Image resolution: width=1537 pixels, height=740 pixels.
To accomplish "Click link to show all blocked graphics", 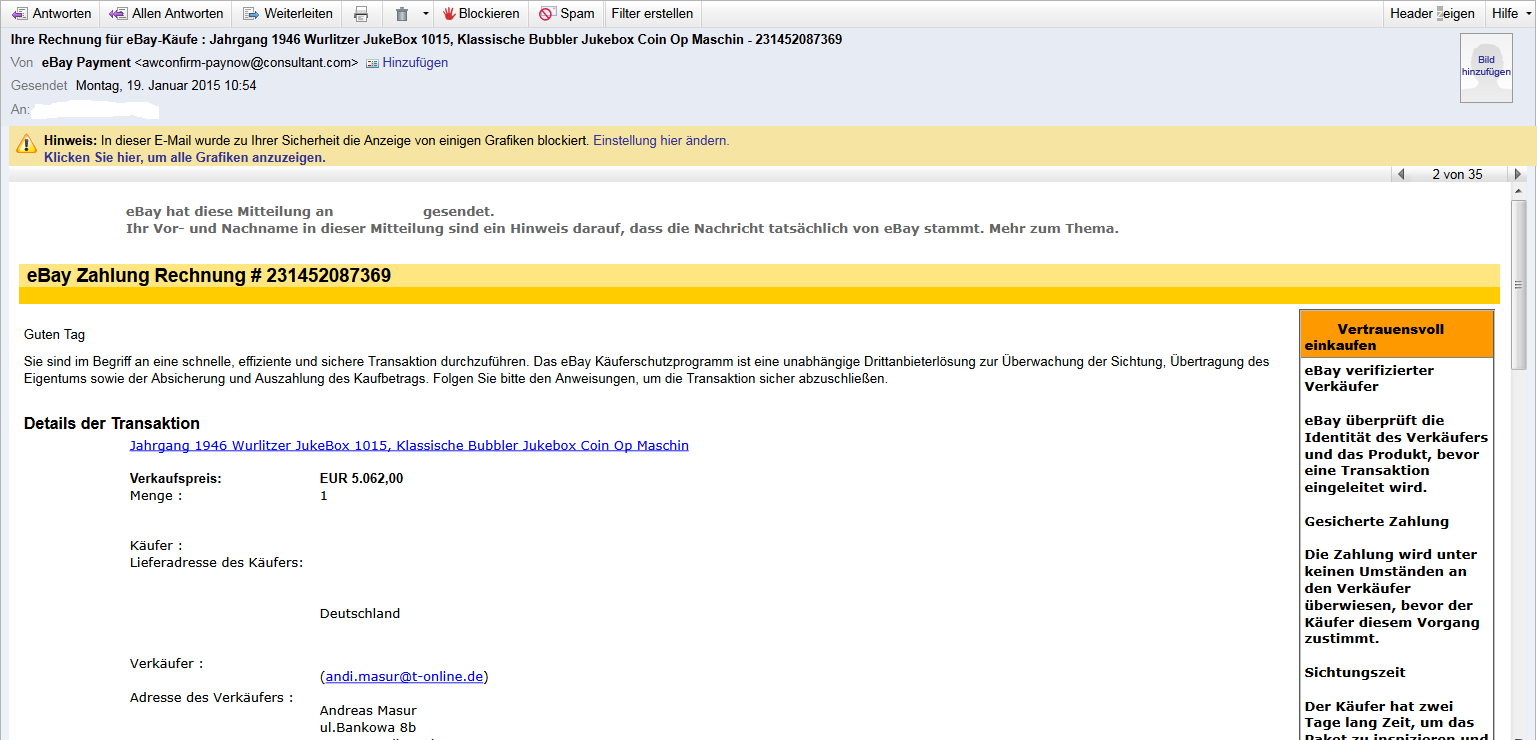I will click(185, 158).
